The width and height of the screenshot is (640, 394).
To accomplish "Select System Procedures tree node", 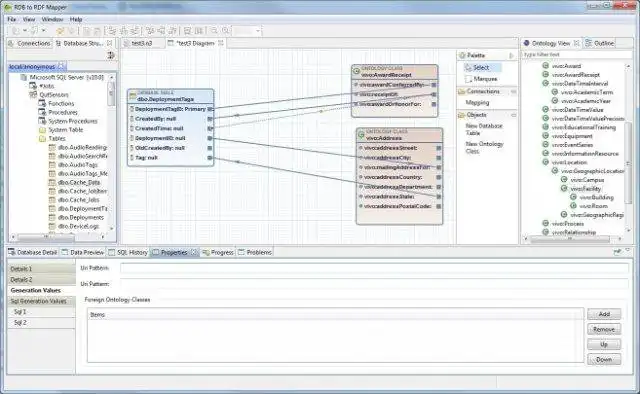I will [x=68, y=121].
